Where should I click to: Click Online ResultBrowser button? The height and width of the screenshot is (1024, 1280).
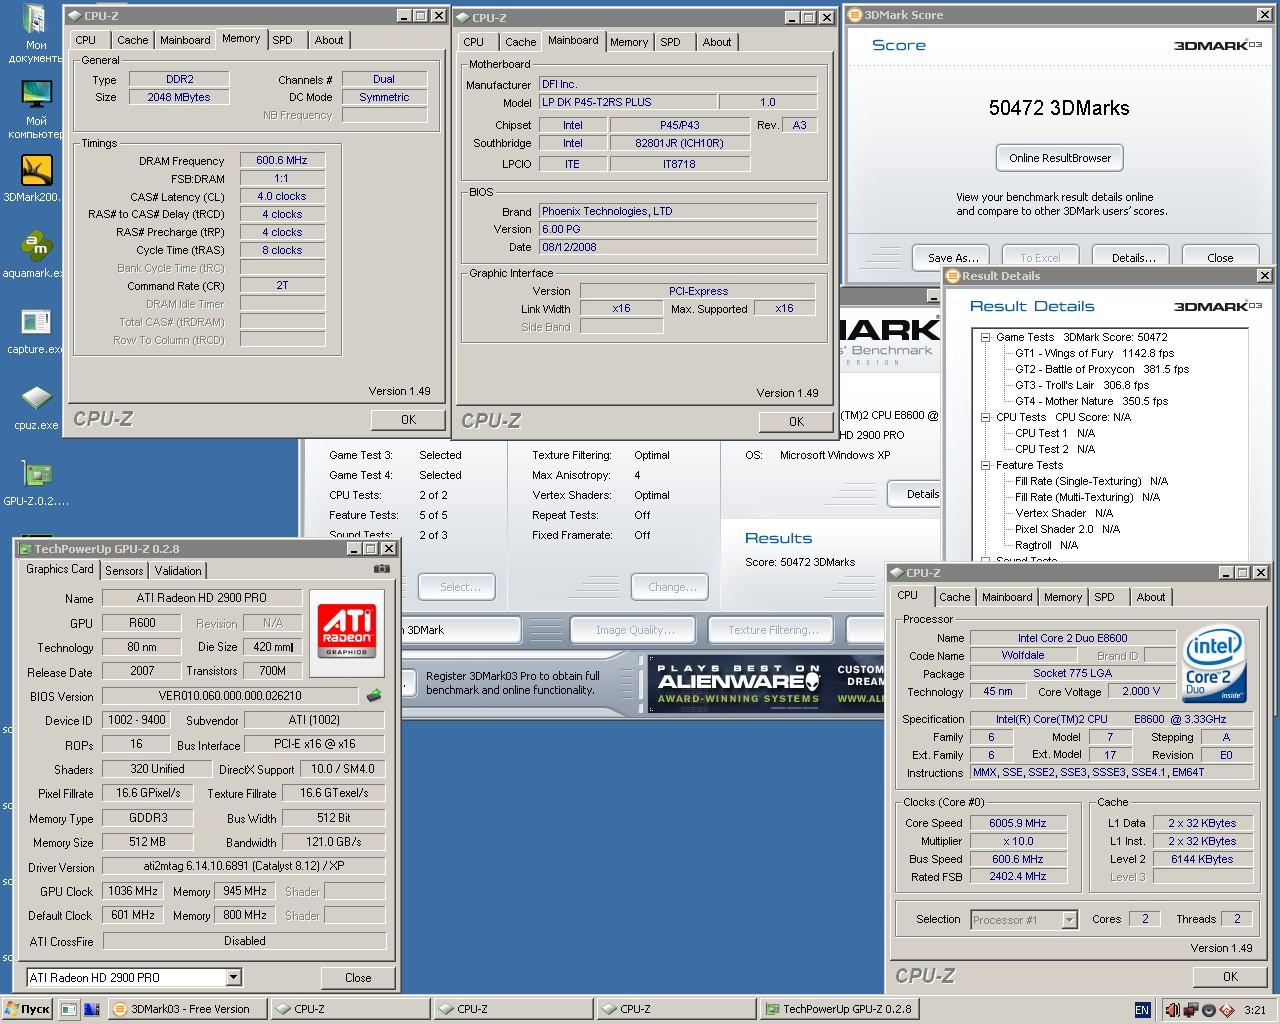point(1060,158)
